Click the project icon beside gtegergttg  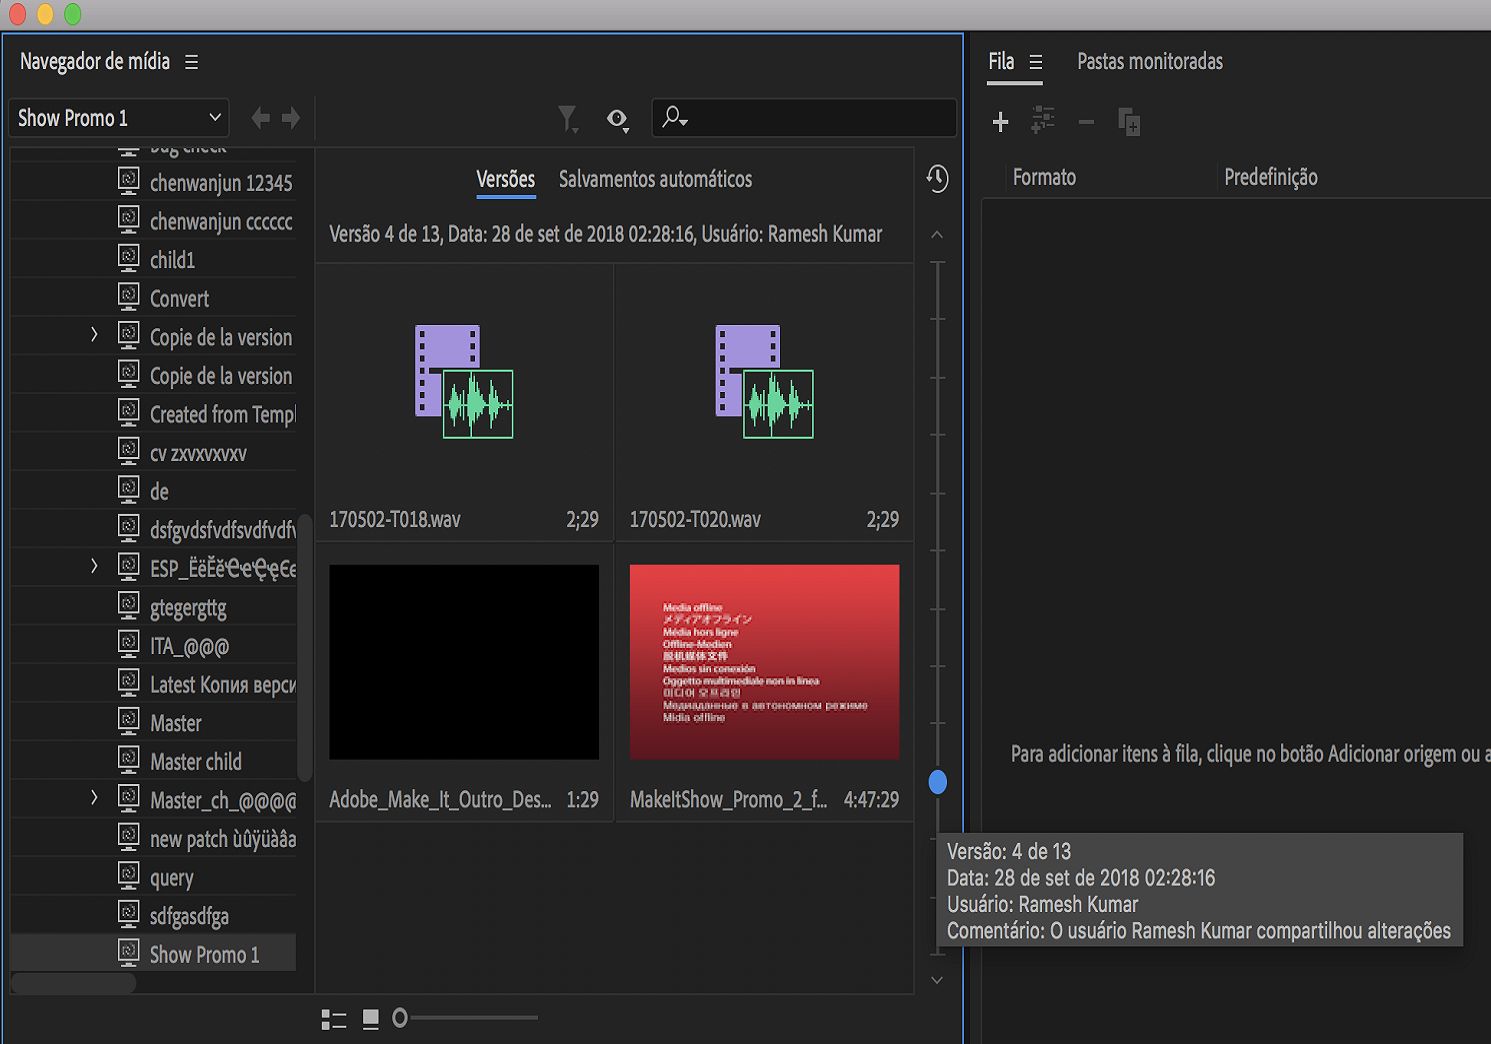click(x=129, y=605)
